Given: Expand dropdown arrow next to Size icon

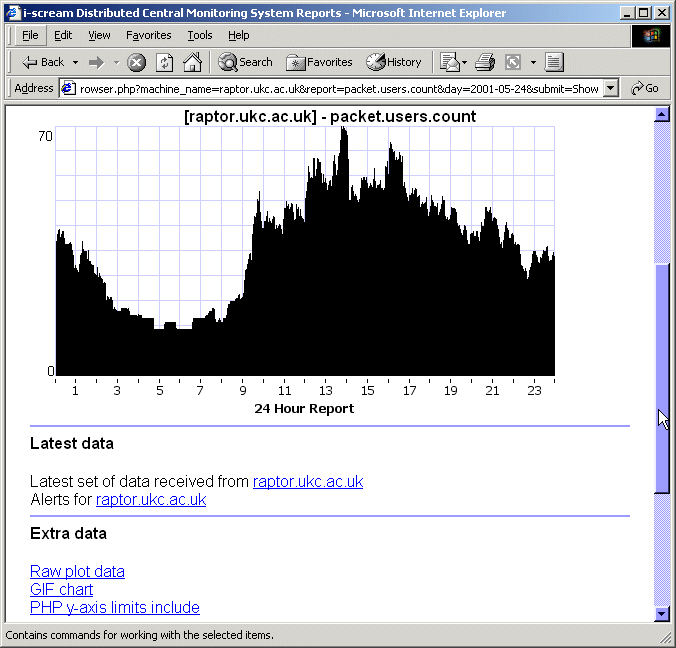Looking at the screenshot, I should coord(533,63).
